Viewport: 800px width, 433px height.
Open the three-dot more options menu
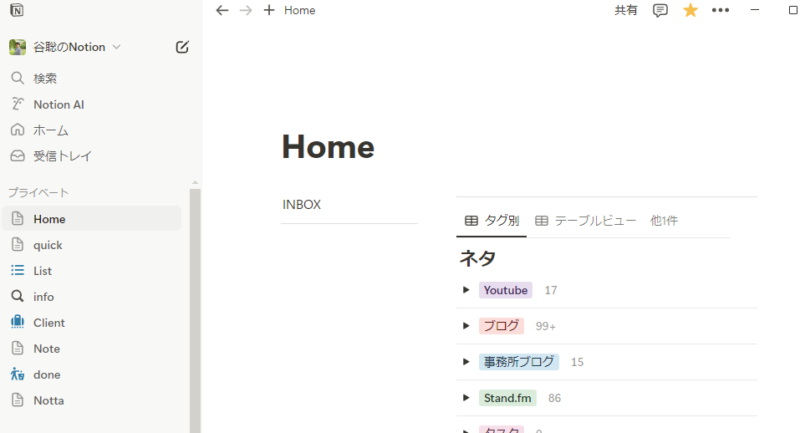pyautogui.click(x=720, y=10)
